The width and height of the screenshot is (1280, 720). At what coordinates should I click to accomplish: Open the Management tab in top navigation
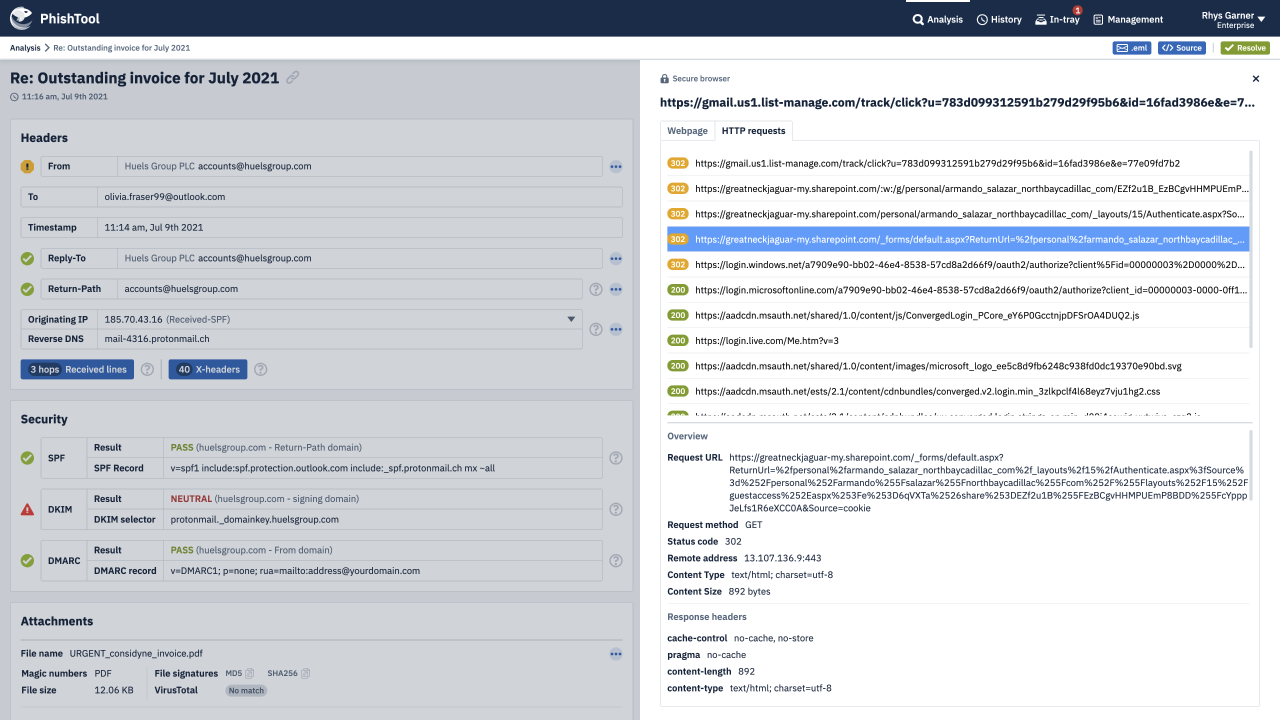(1128, 19)
